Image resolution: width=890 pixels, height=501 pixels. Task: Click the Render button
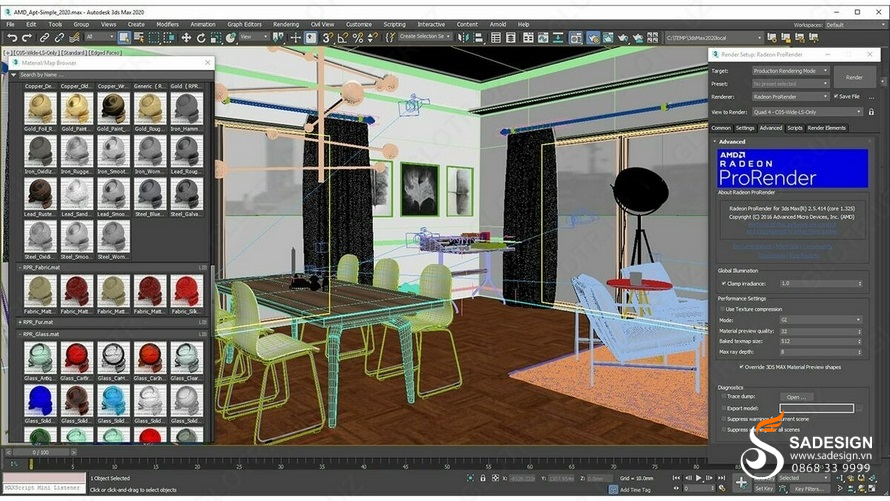coord(854,77)
